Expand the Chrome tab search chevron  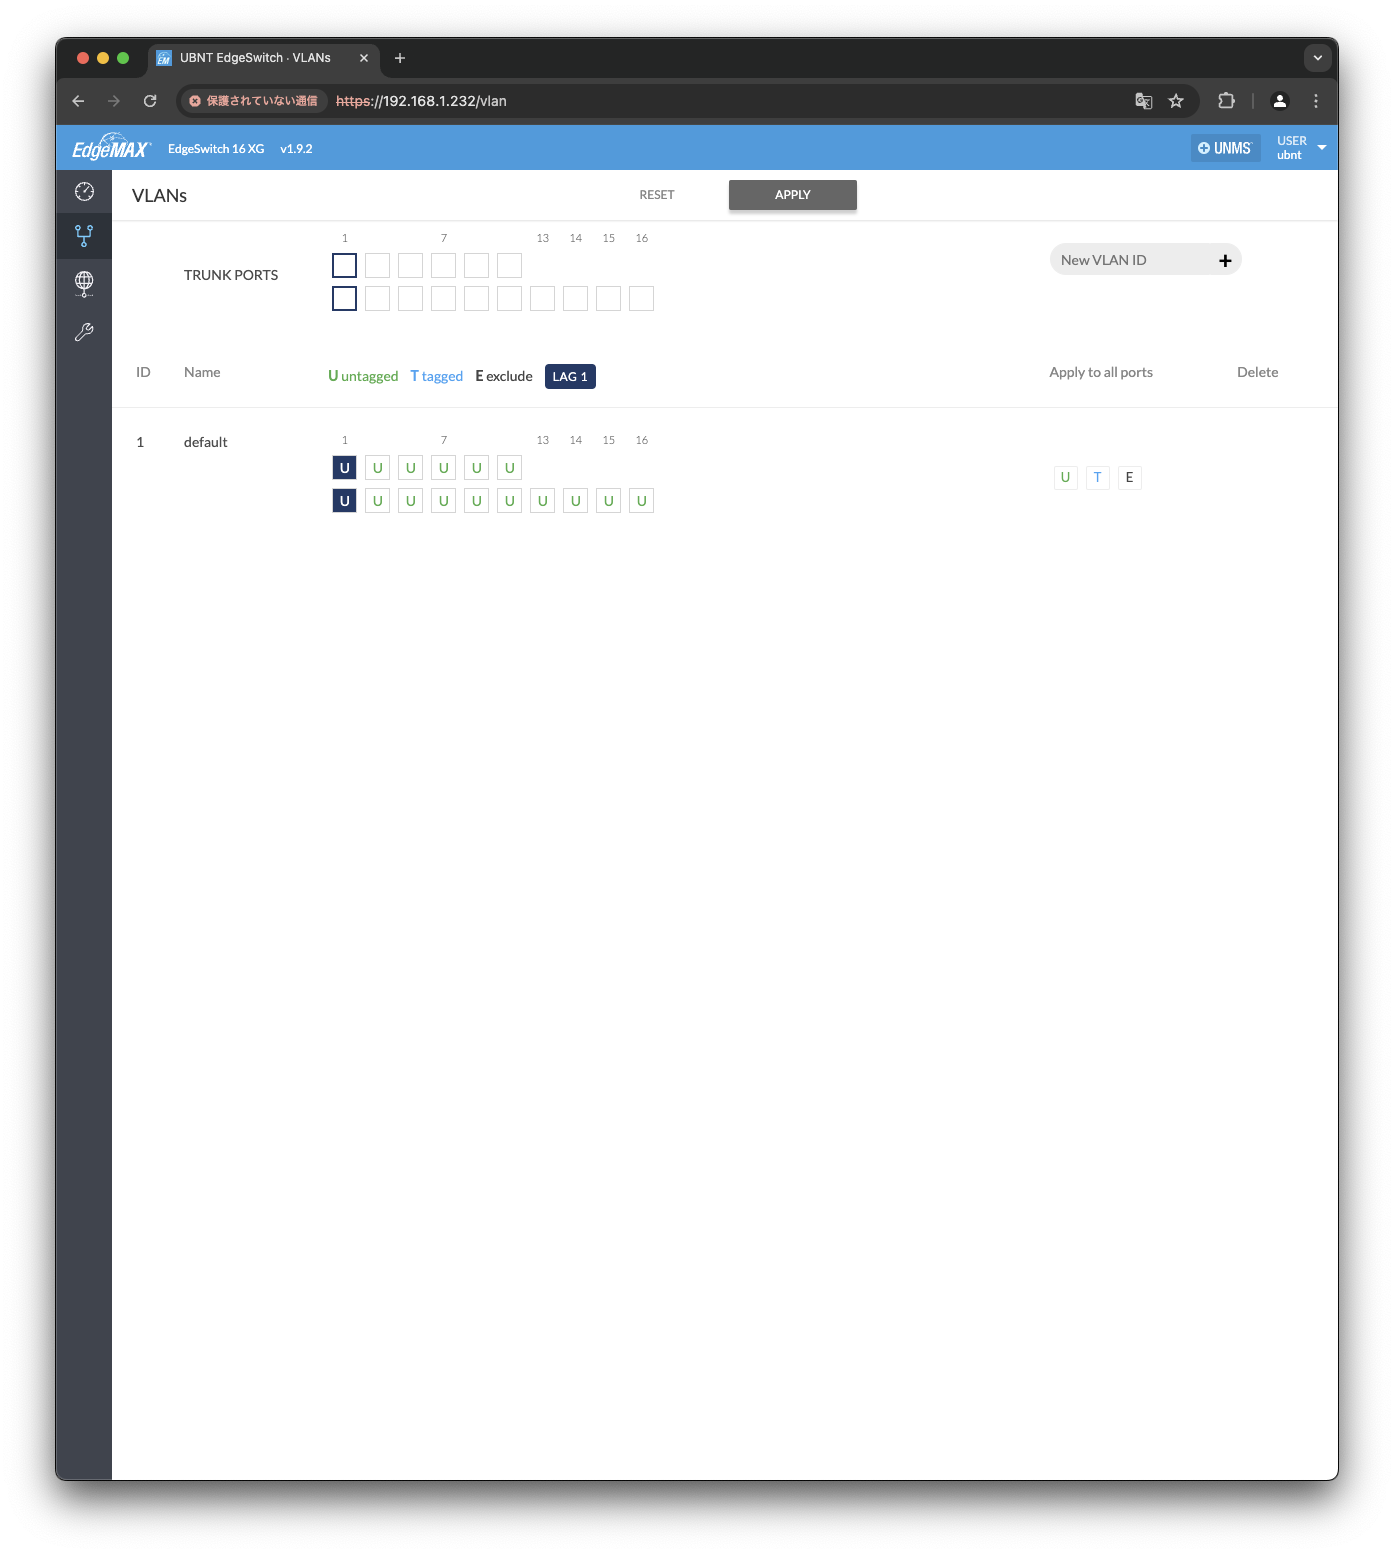1317,58
